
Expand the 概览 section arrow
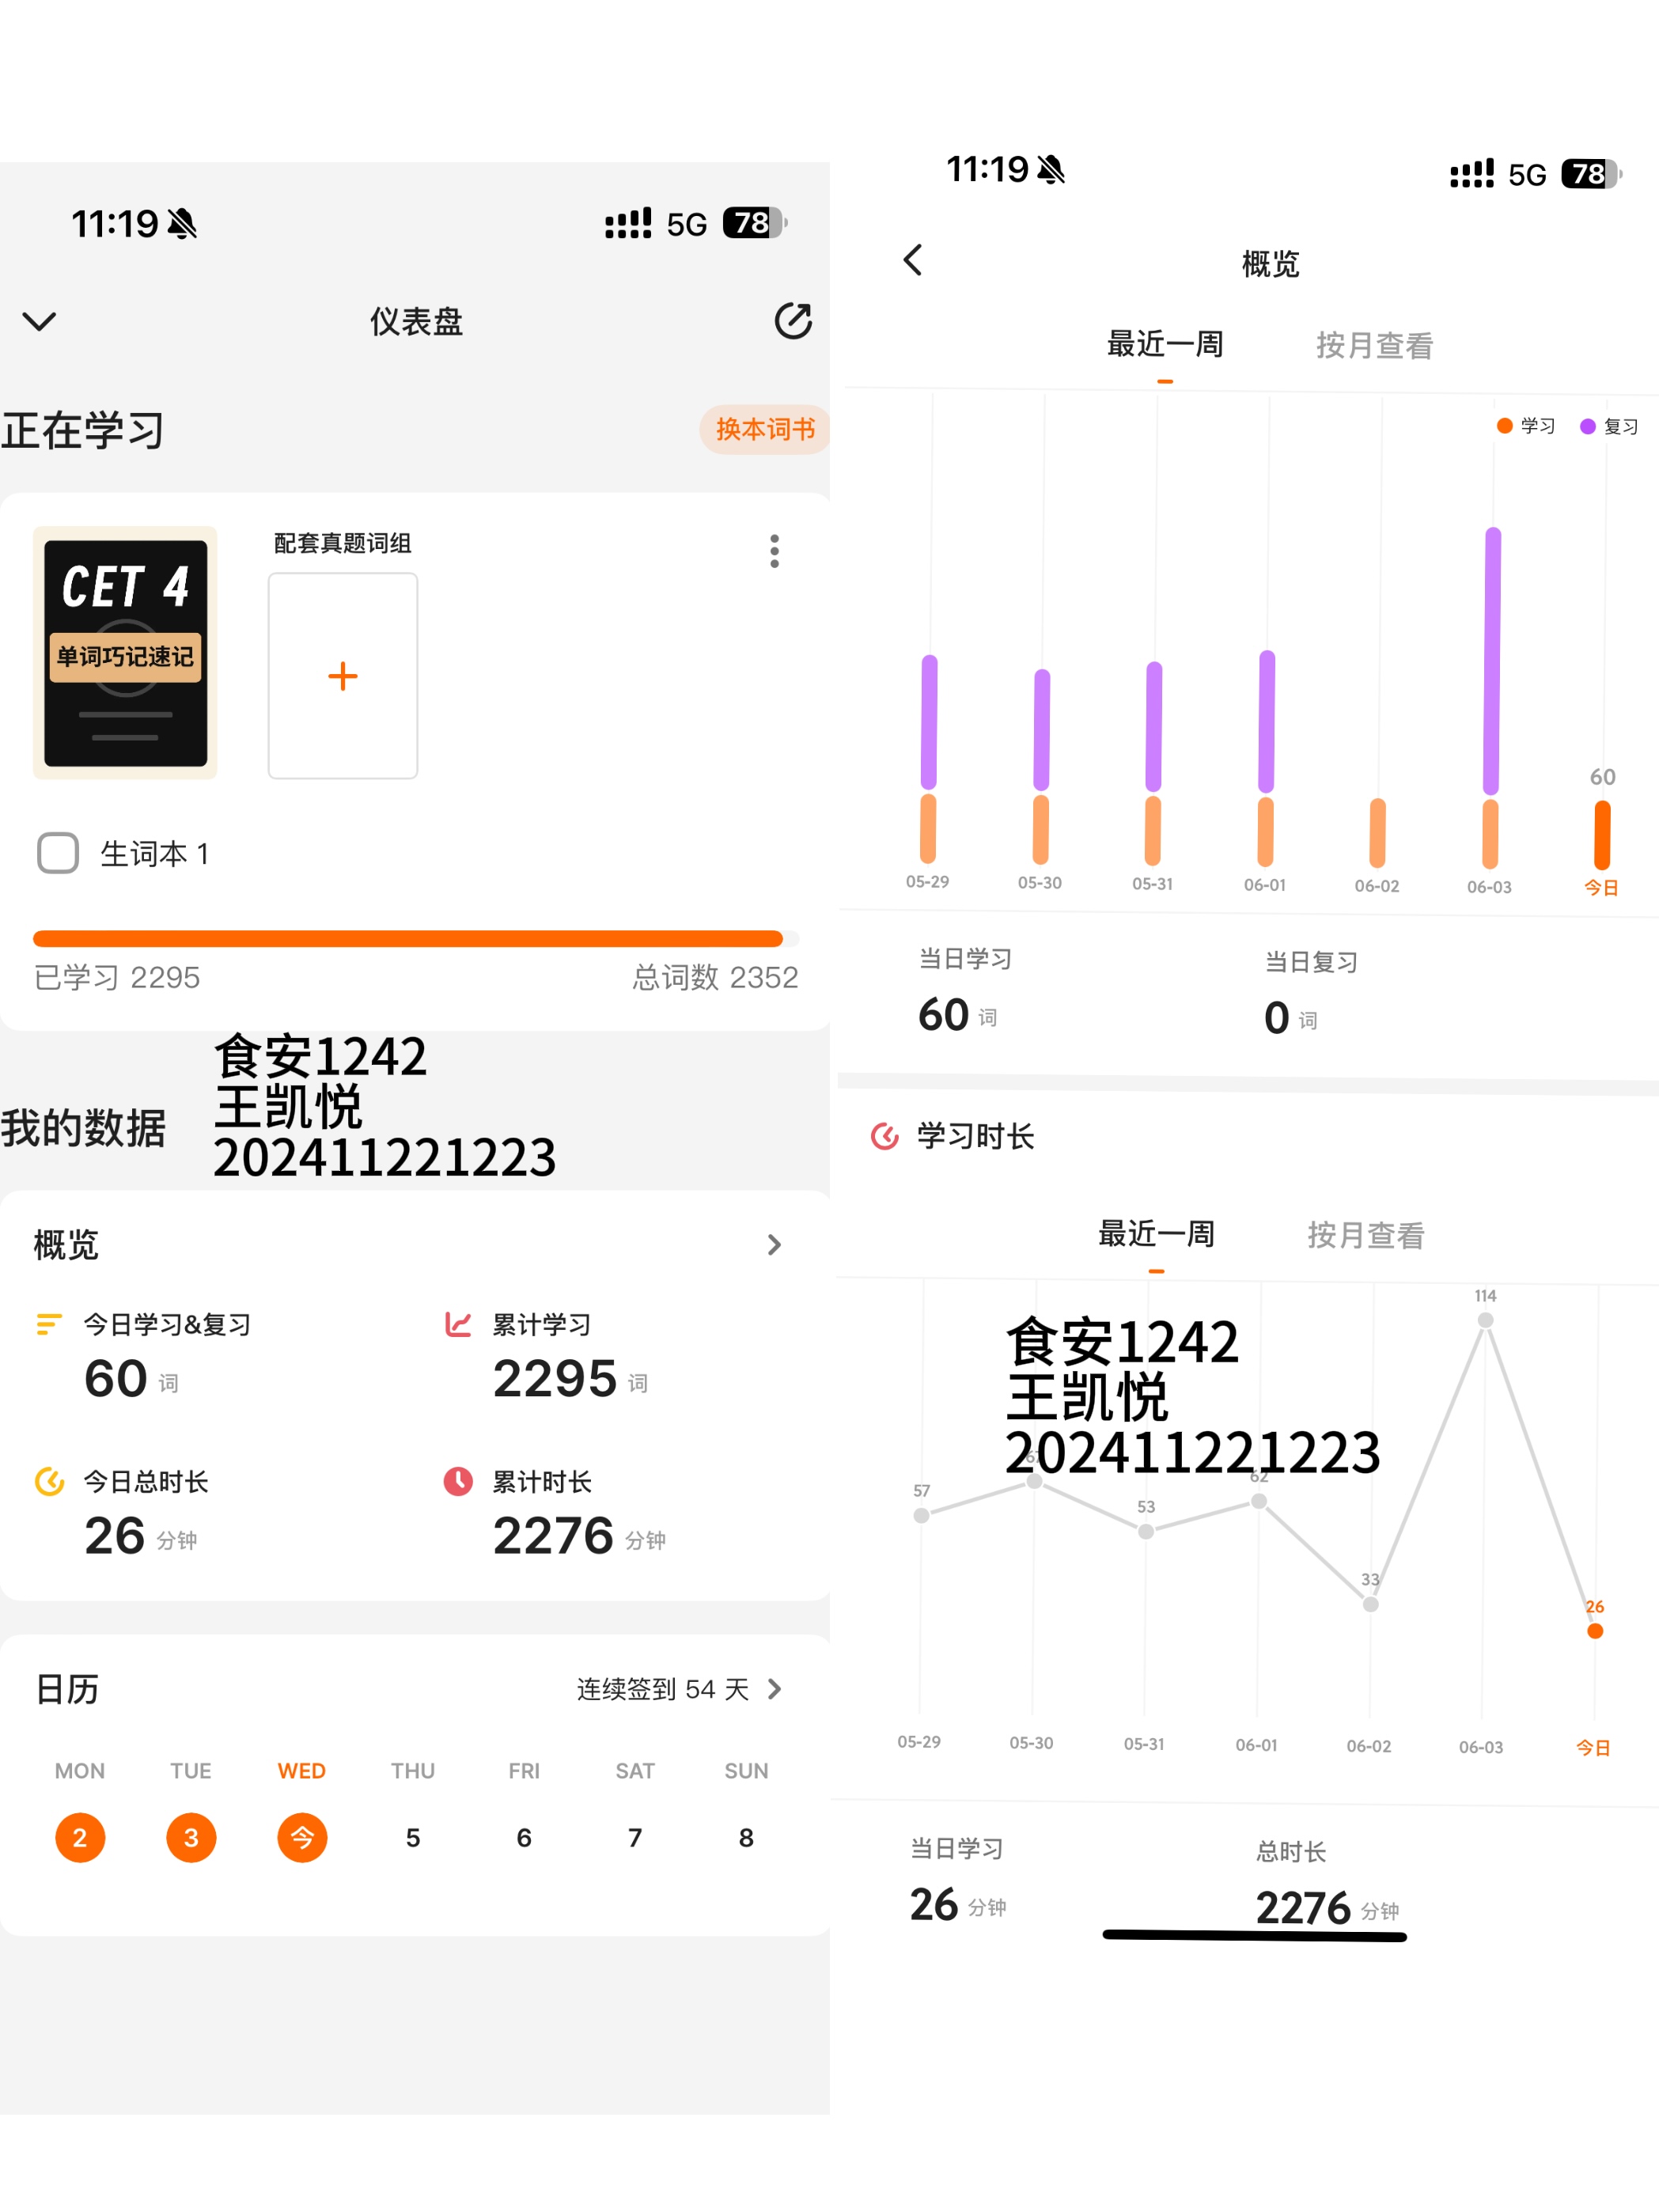click(774, 1245)
